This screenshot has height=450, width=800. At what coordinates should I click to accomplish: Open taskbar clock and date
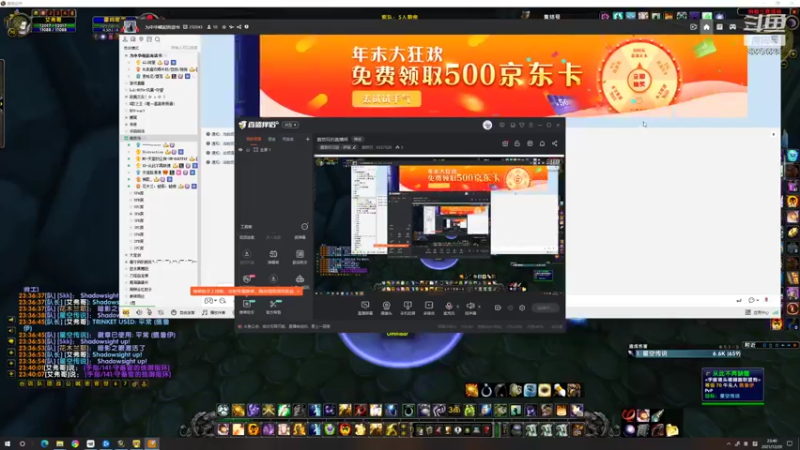click(772, 444)
